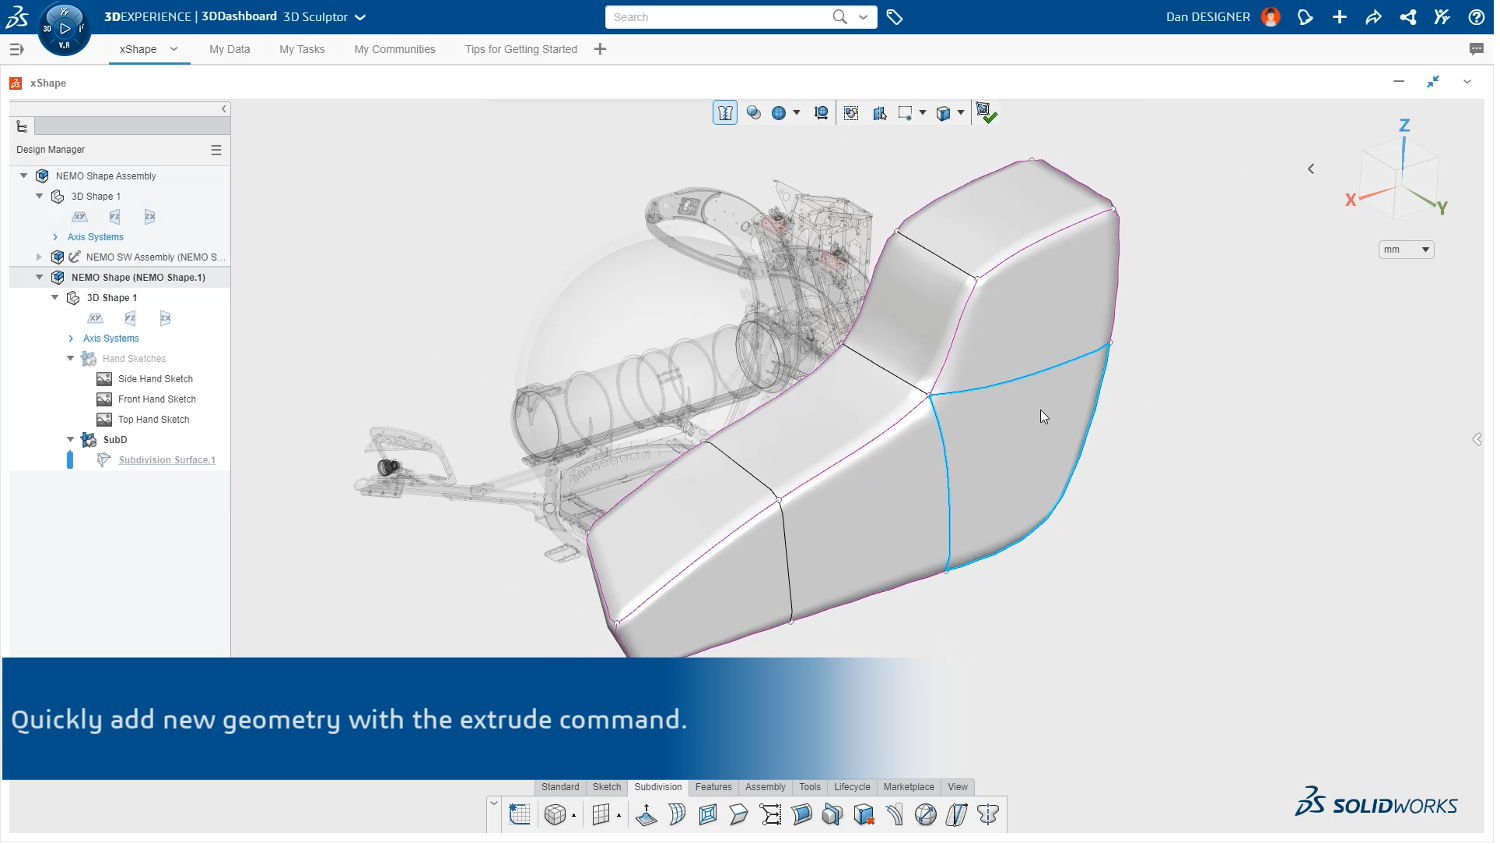Open the compass play button

pyautogui.click(x=65, y=29)
